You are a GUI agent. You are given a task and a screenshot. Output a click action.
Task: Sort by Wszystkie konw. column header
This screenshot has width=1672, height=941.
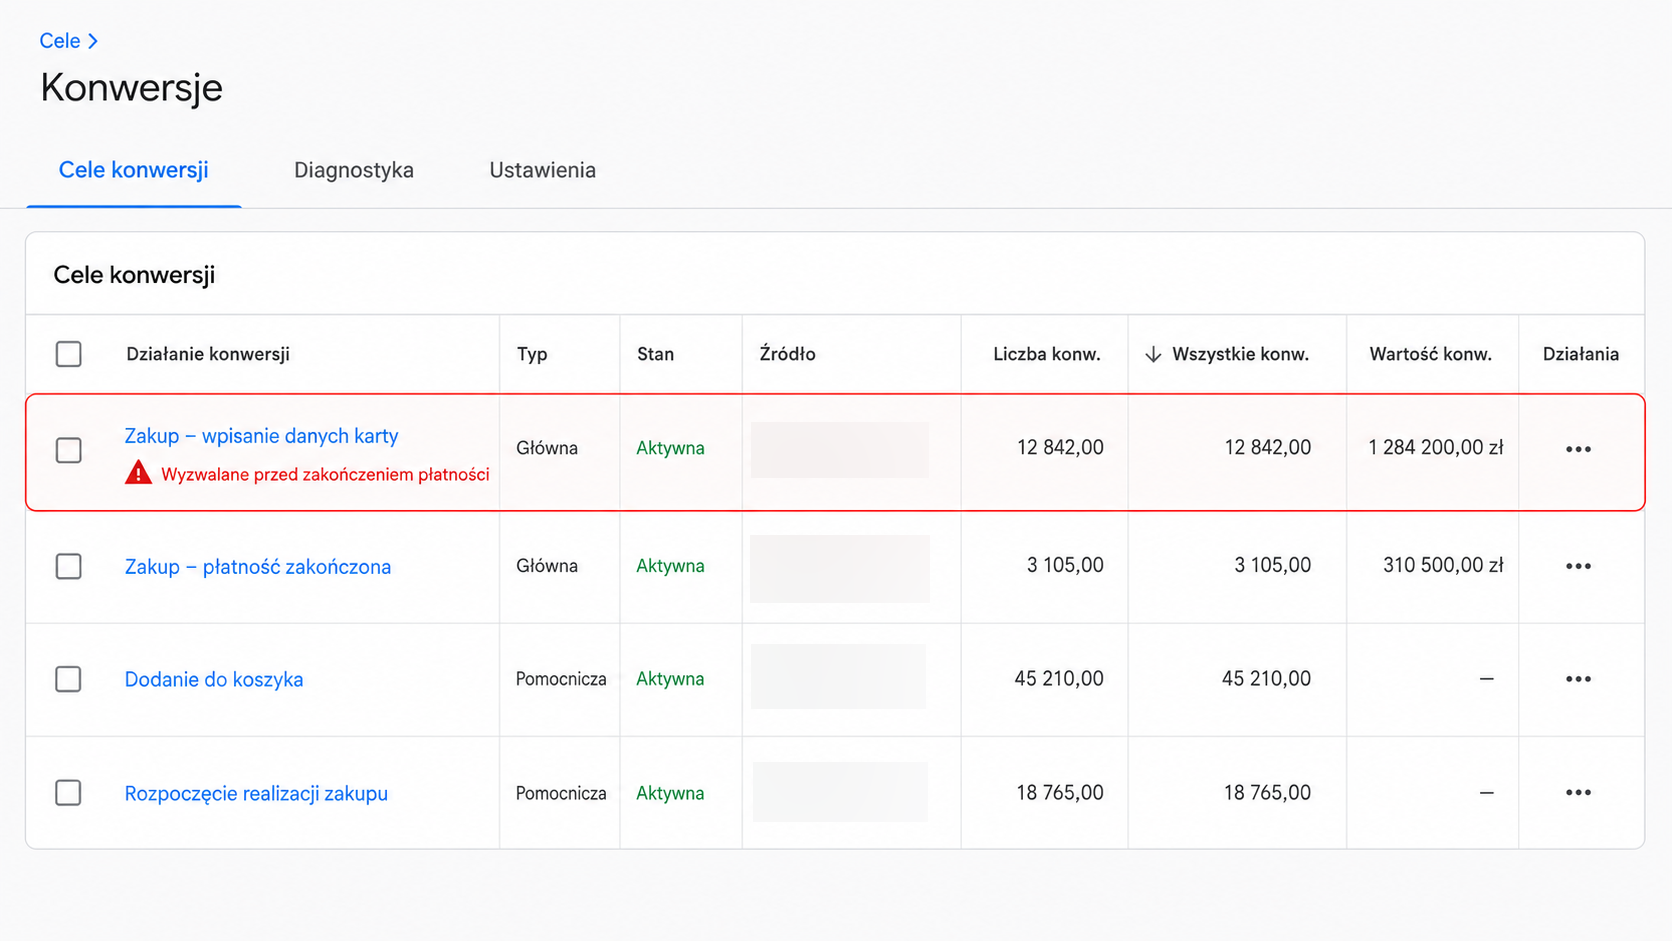pos(1240,354)
